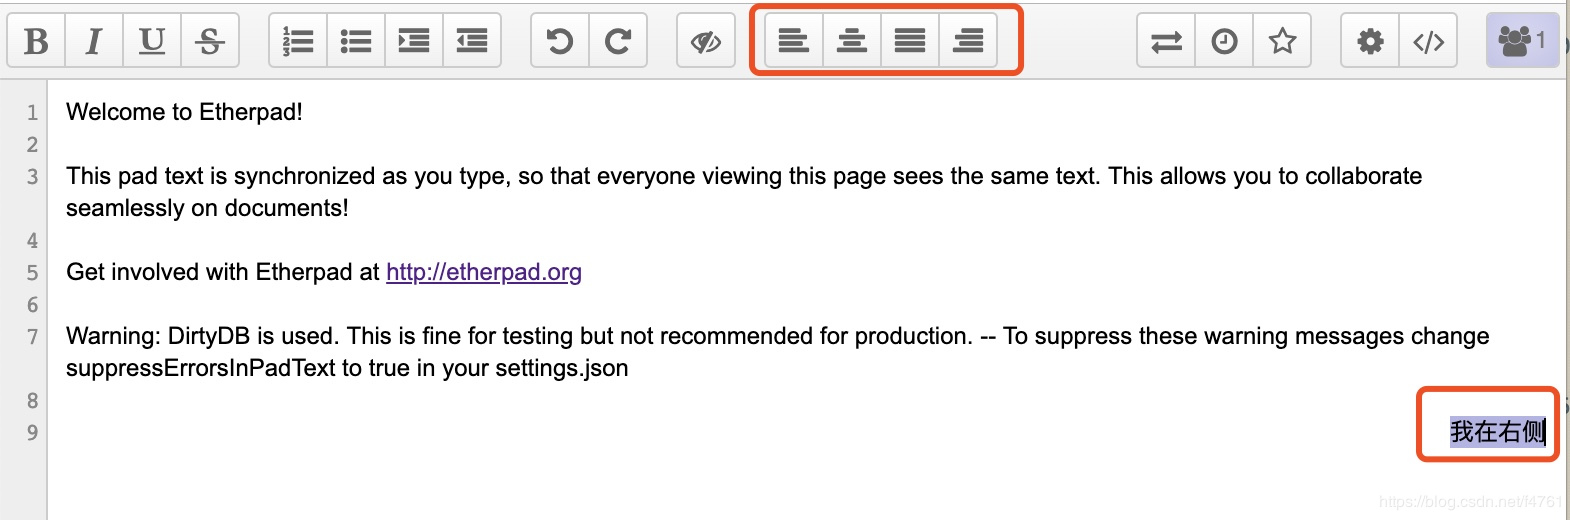Toggle underline formatting
This screenshot has height=520, width=1570.
click(x=152, y=41)
